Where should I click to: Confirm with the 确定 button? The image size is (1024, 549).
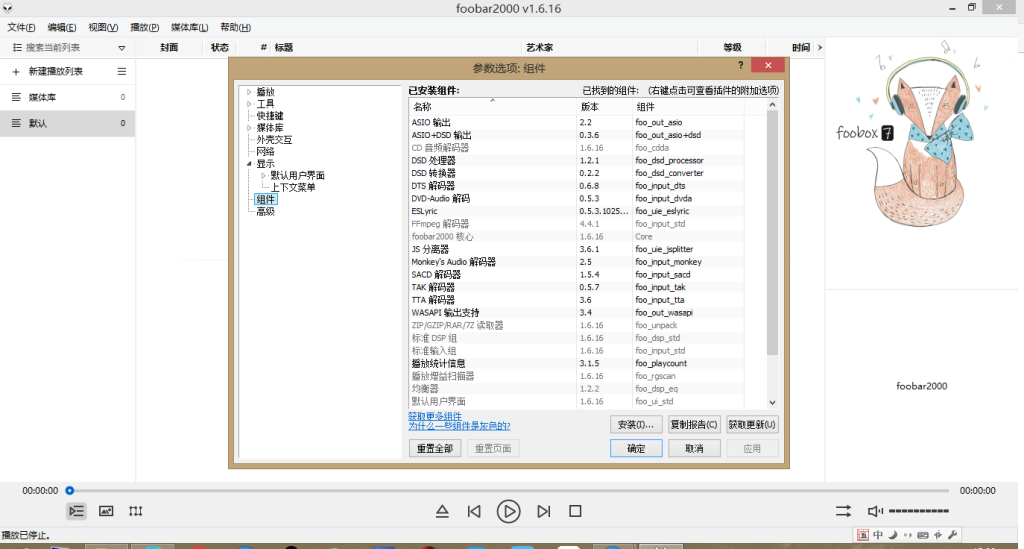point(636,448)
